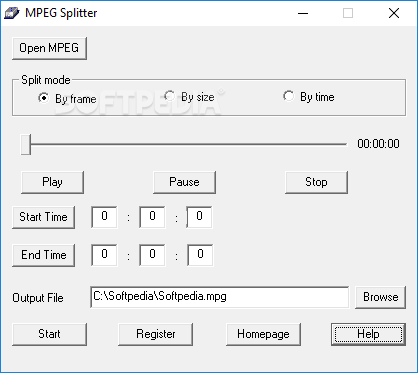Select the By size split mode
Image resolution: width=418 pixels, height=373 pixels.
[189, 97]
